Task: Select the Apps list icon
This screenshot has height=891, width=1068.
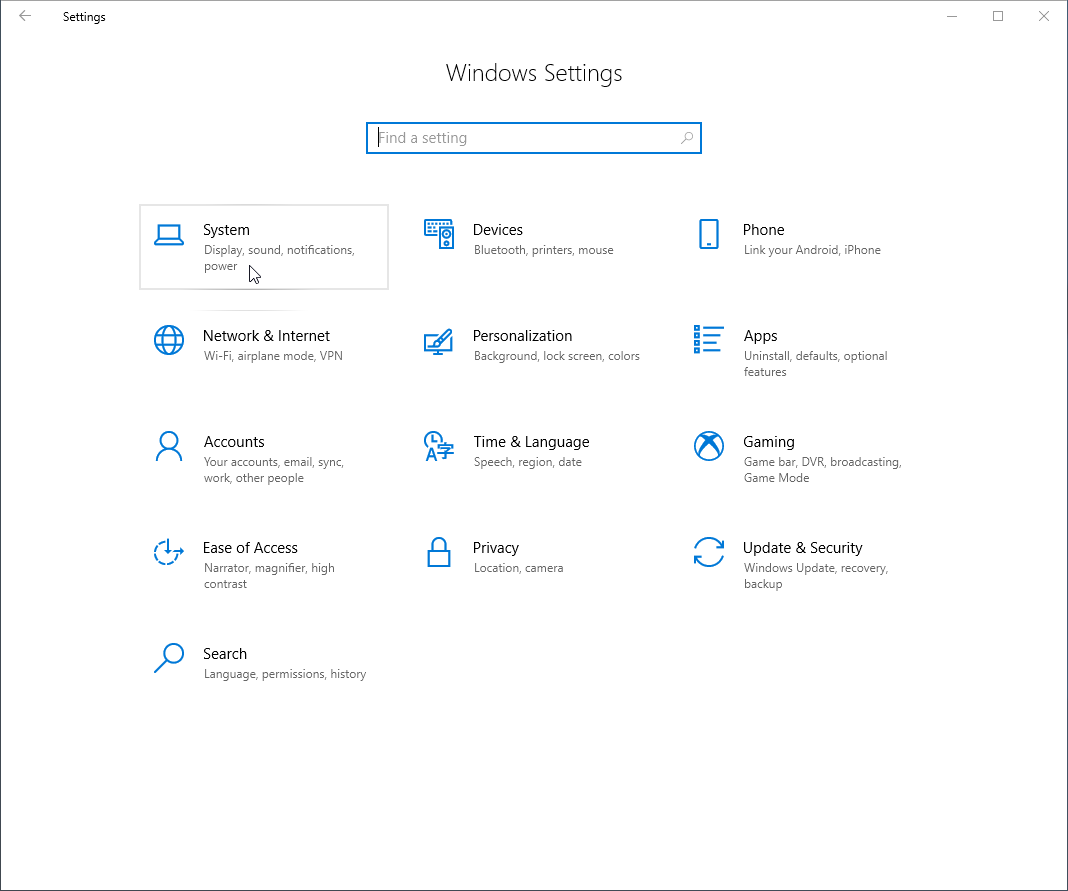Action: pyautogui.click(x=708, y=339)
